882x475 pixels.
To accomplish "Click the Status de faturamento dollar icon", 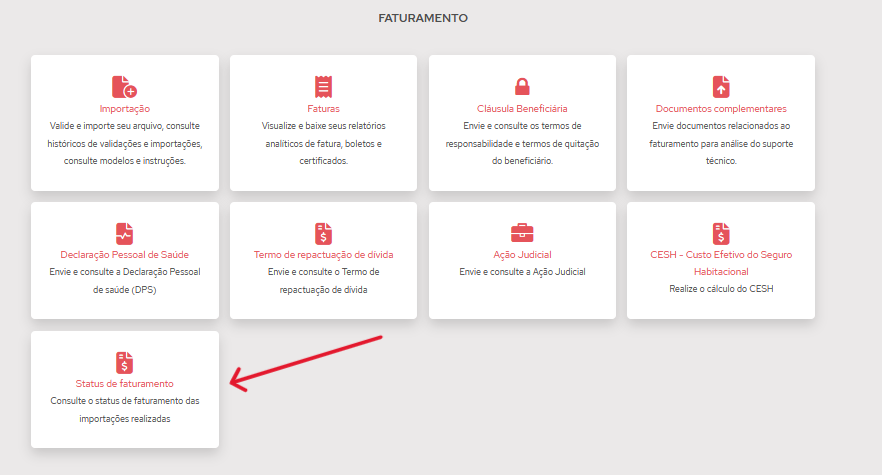I will point(124,362).
